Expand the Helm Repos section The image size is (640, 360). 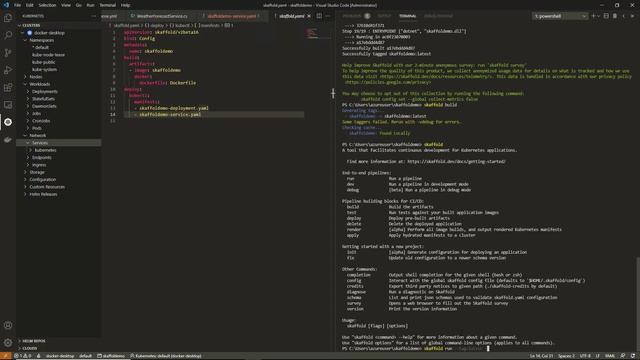pyautogui.click(x=34, y=341)
